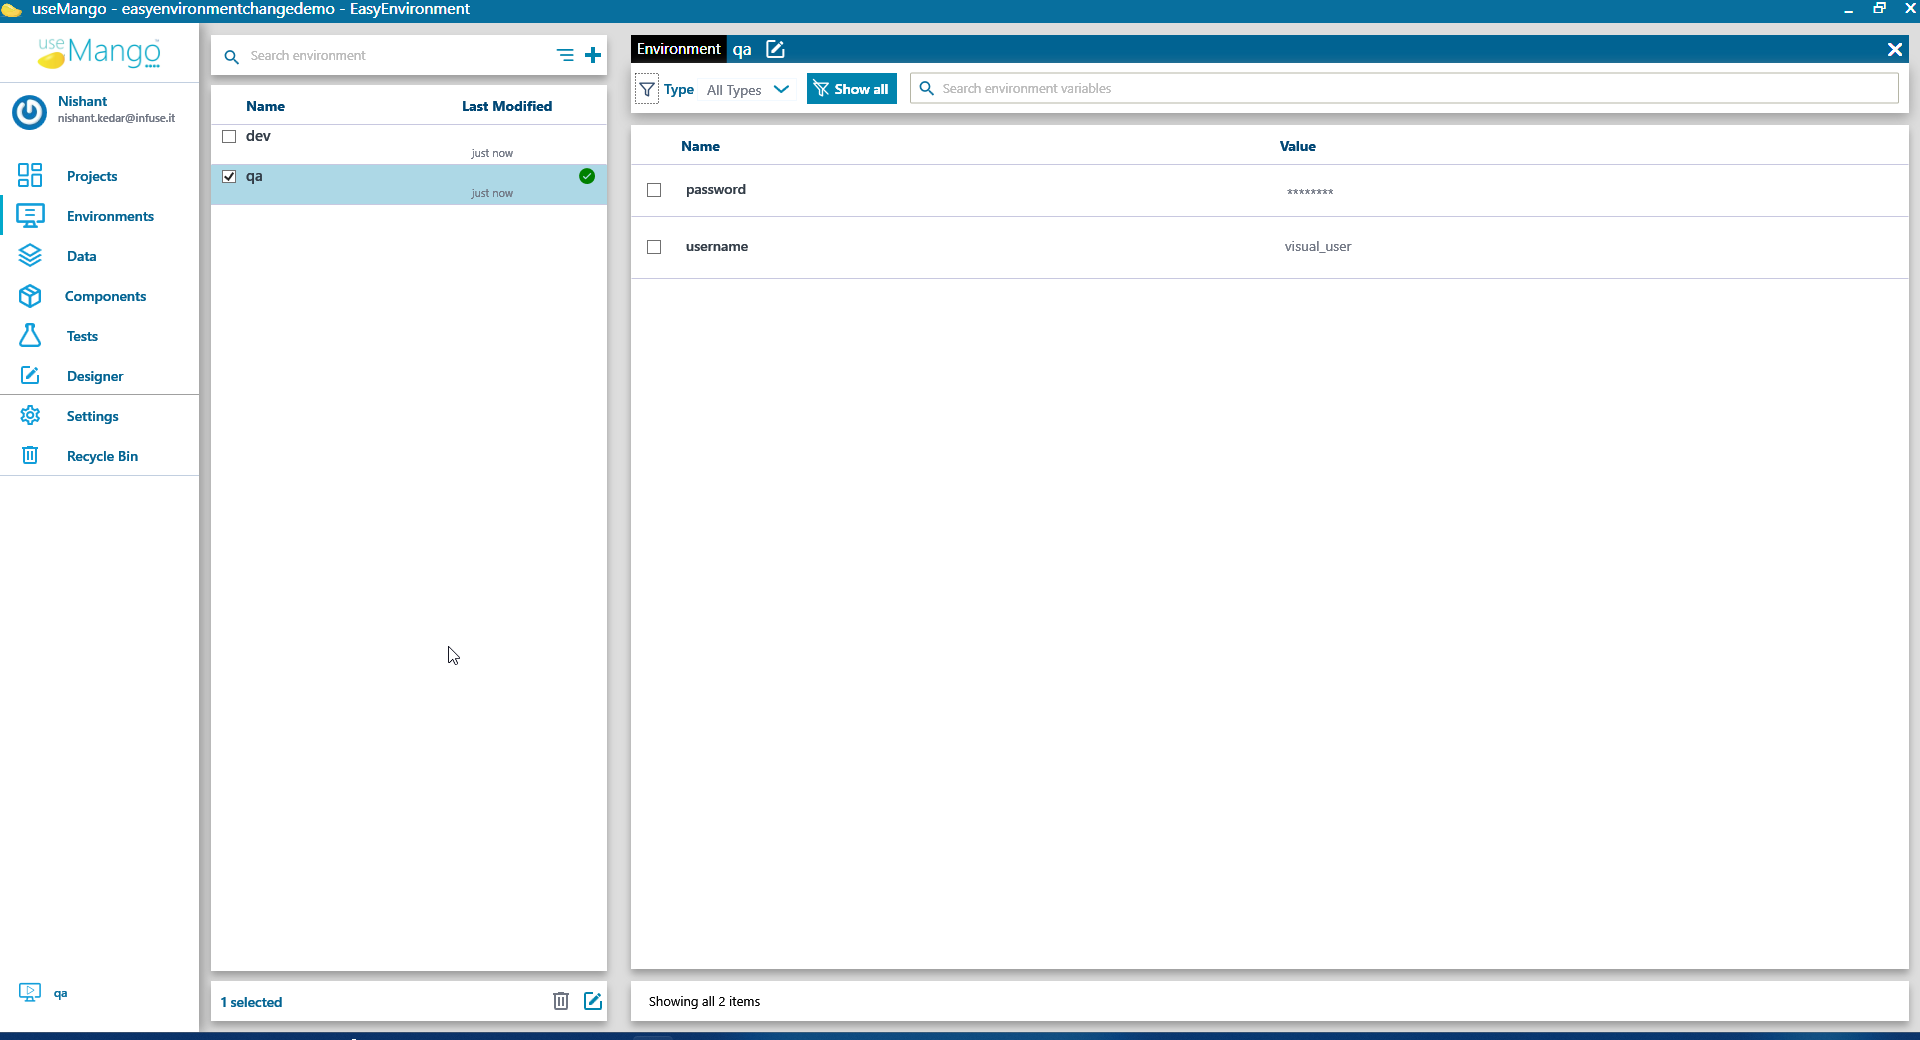Edit selected environment with bottom pencil icon
Viewport: 1920px width, 1040px height.
(593, 1001)
